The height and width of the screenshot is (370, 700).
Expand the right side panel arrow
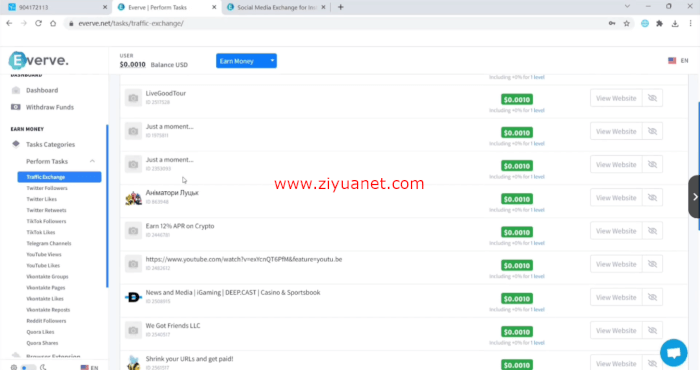(x=695, y=197)
